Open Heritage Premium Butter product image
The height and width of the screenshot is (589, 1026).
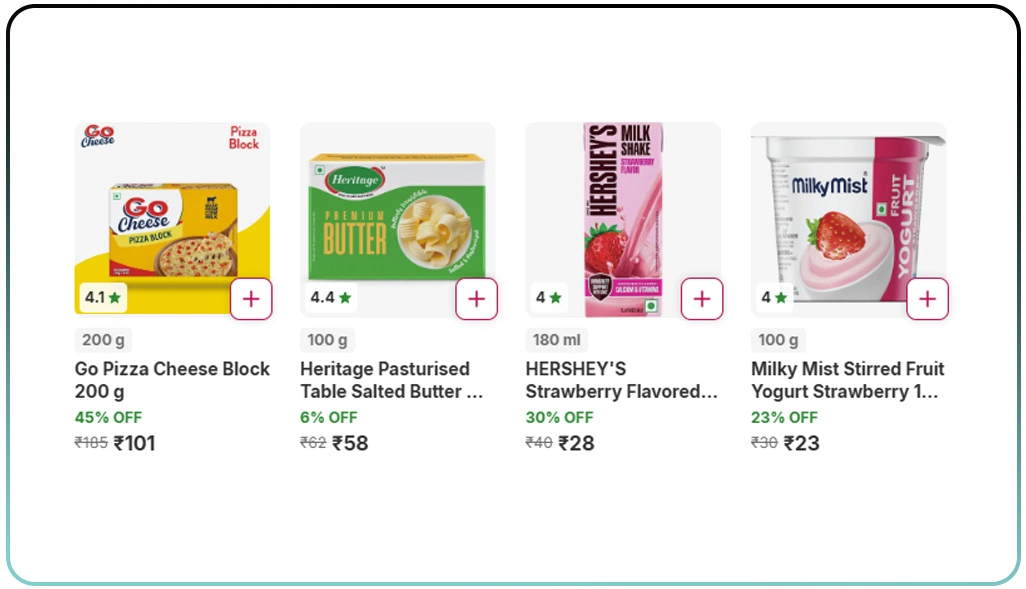coord(398,210)
